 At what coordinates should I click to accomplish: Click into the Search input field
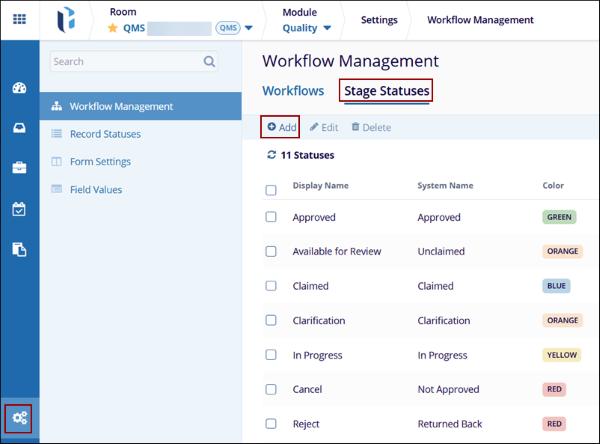[125, 62]
